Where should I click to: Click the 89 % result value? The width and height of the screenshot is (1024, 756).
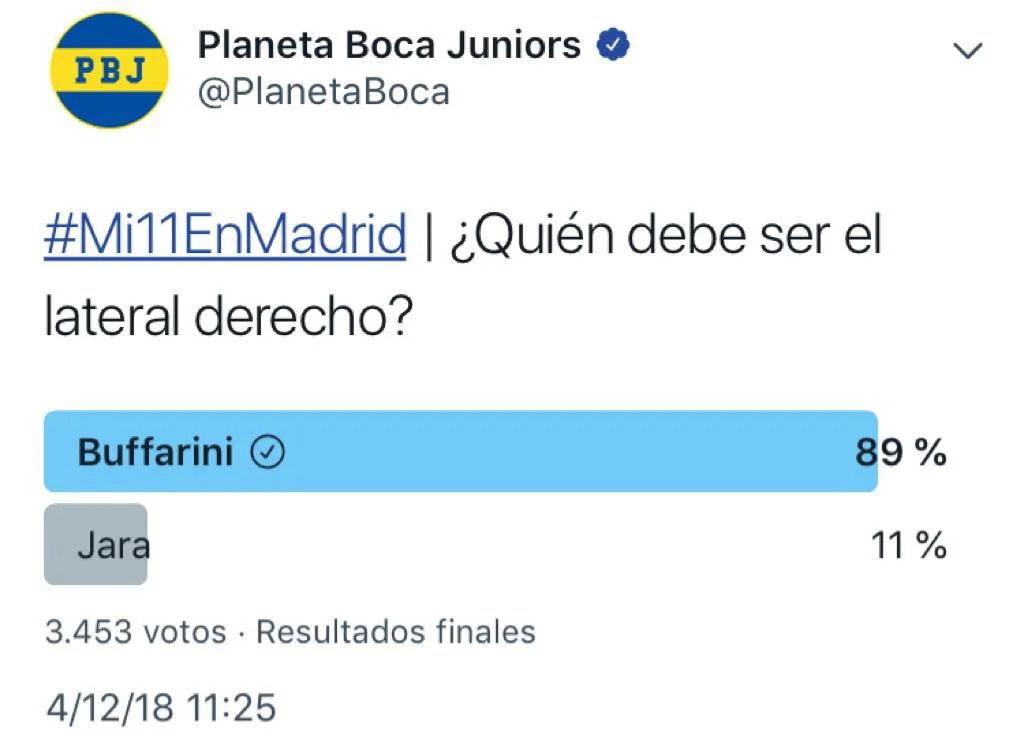click(x=901, y=453)
